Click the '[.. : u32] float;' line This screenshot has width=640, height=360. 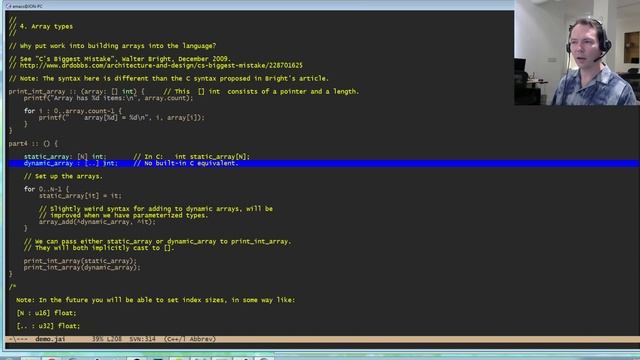coord(48,326)
